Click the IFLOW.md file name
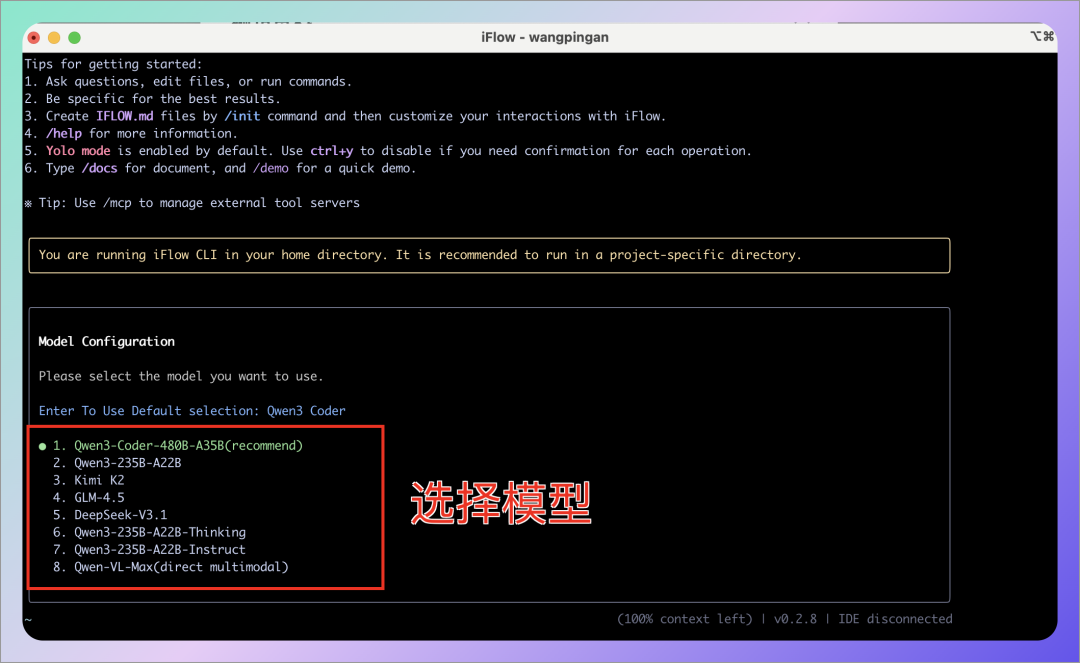The width and height of the screenshot is (1080, 663). 125,116
